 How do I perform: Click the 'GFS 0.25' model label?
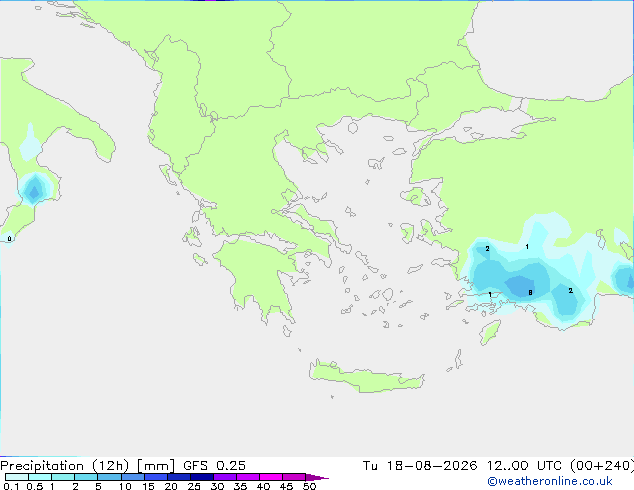[214, 466]
